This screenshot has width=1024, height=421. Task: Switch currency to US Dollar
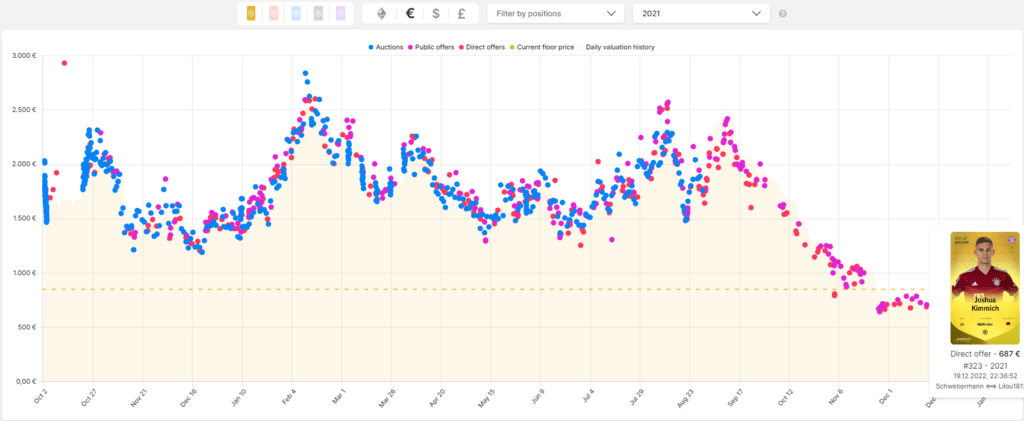pyautogui.click(x=436, y=13)
